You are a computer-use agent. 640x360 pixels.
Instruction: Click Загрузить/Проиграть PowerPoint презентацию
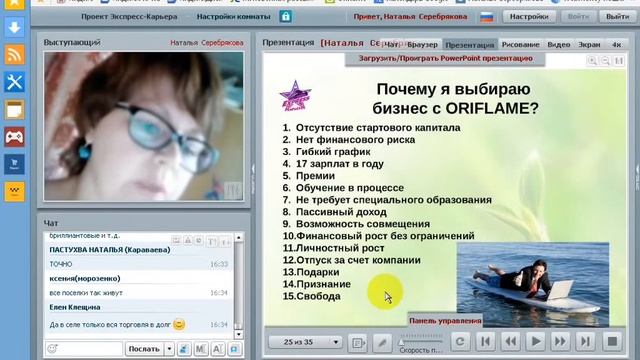[x=445, y=58]
